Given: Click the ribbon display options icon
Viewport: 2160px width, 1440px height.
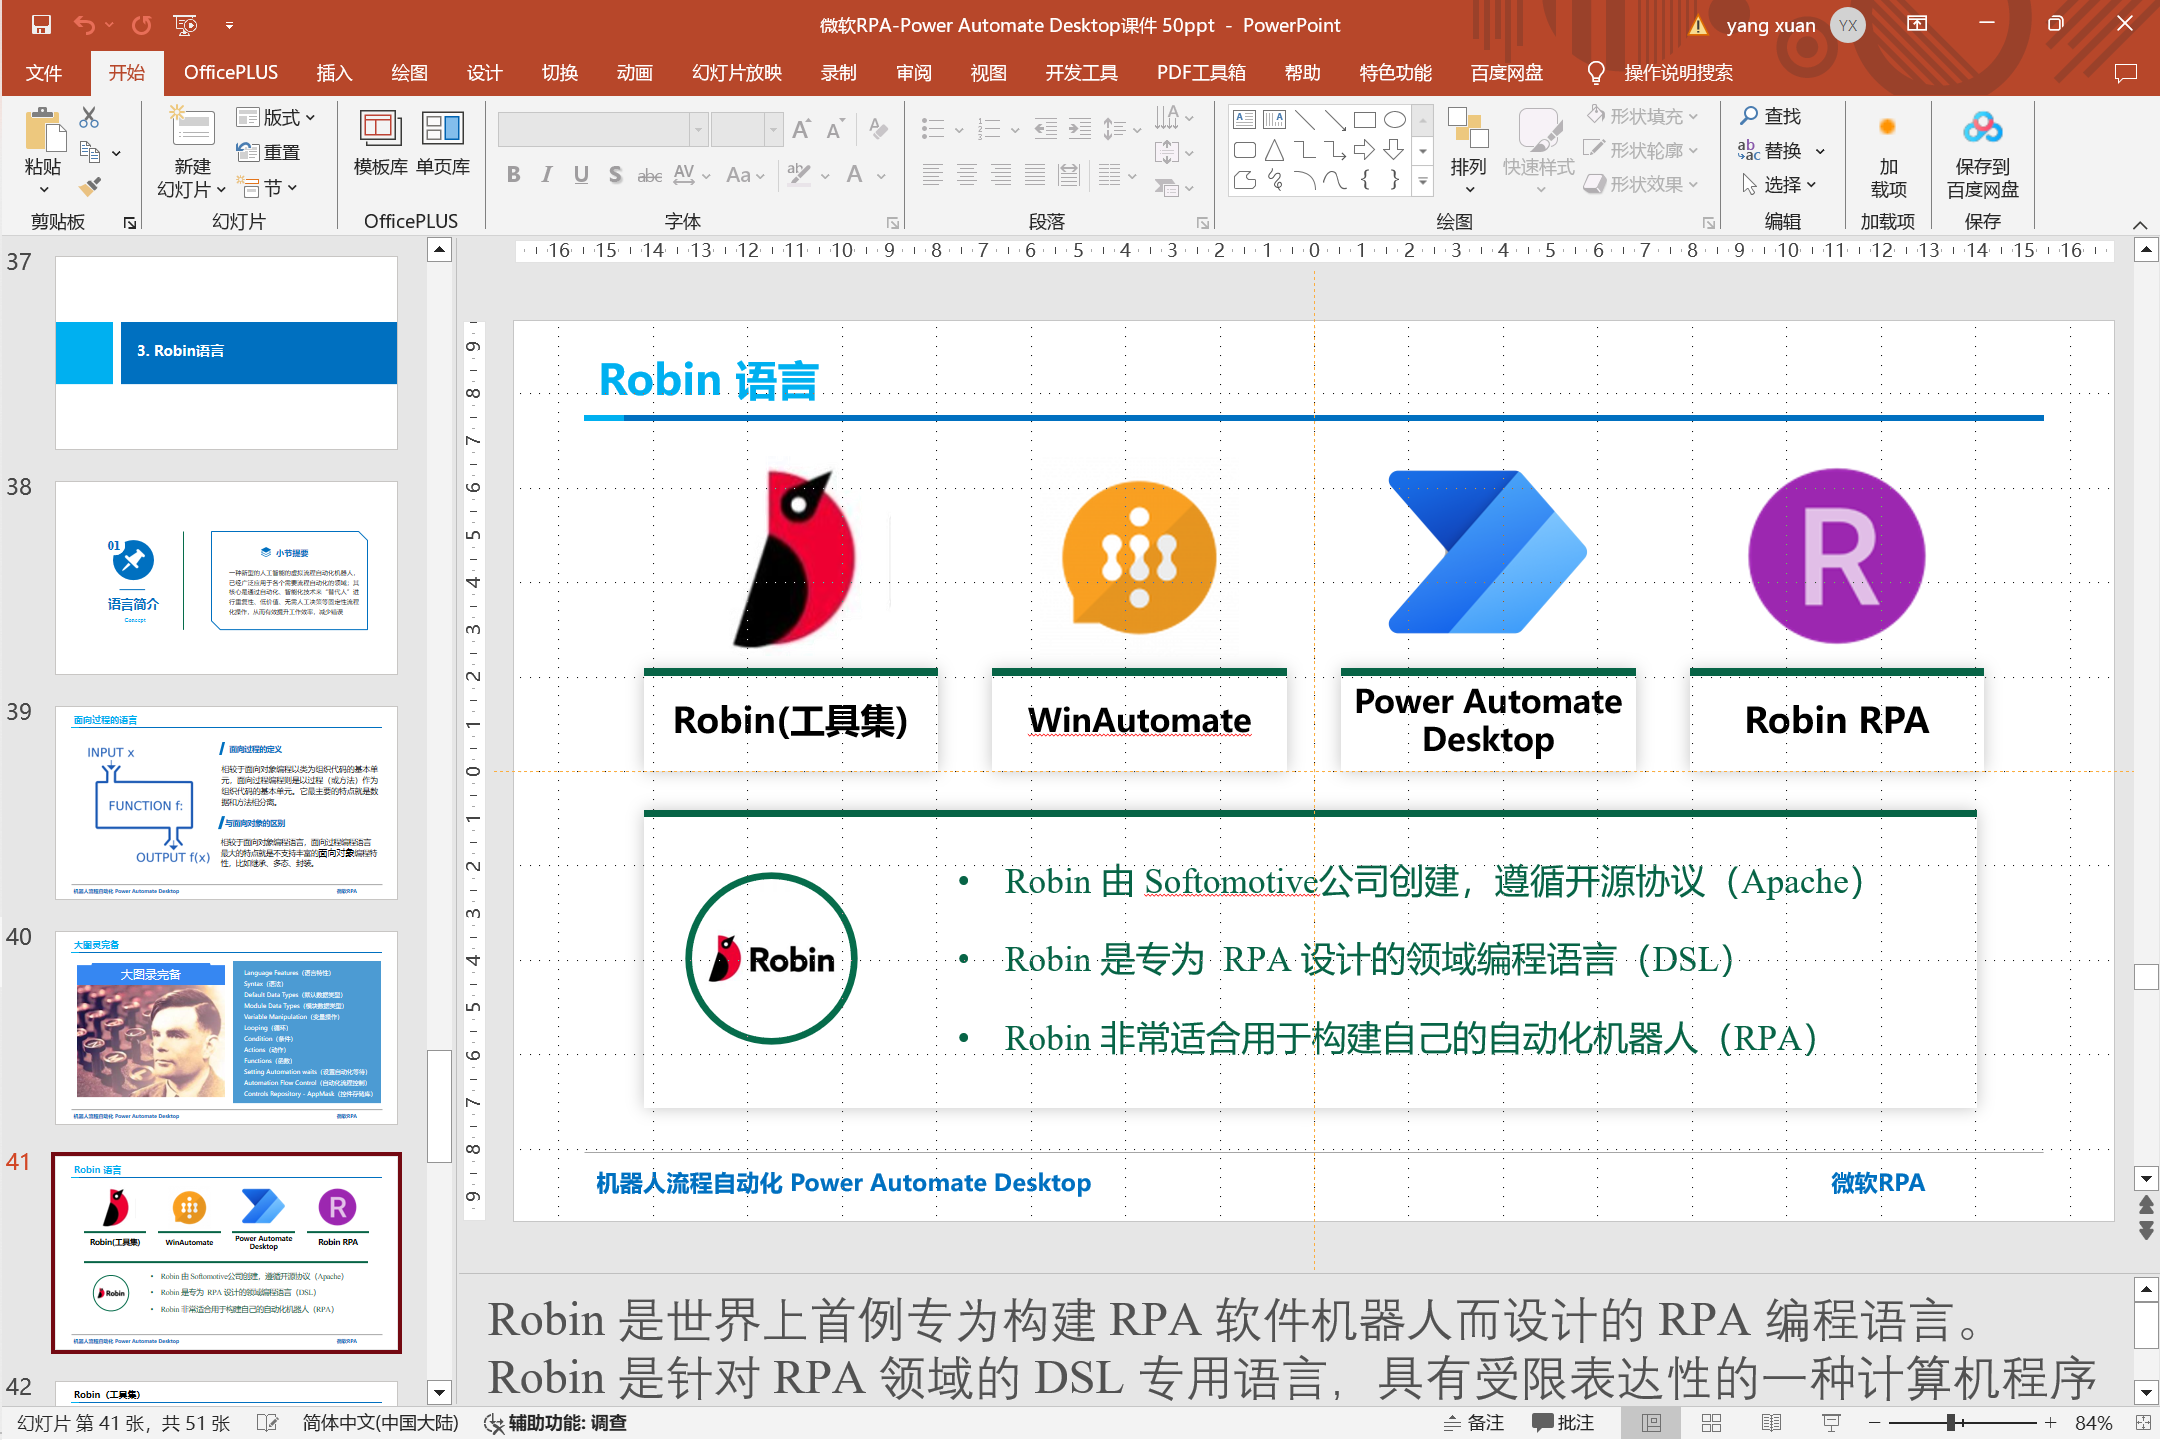Looking at the screenshot, I should point(1917,24).
